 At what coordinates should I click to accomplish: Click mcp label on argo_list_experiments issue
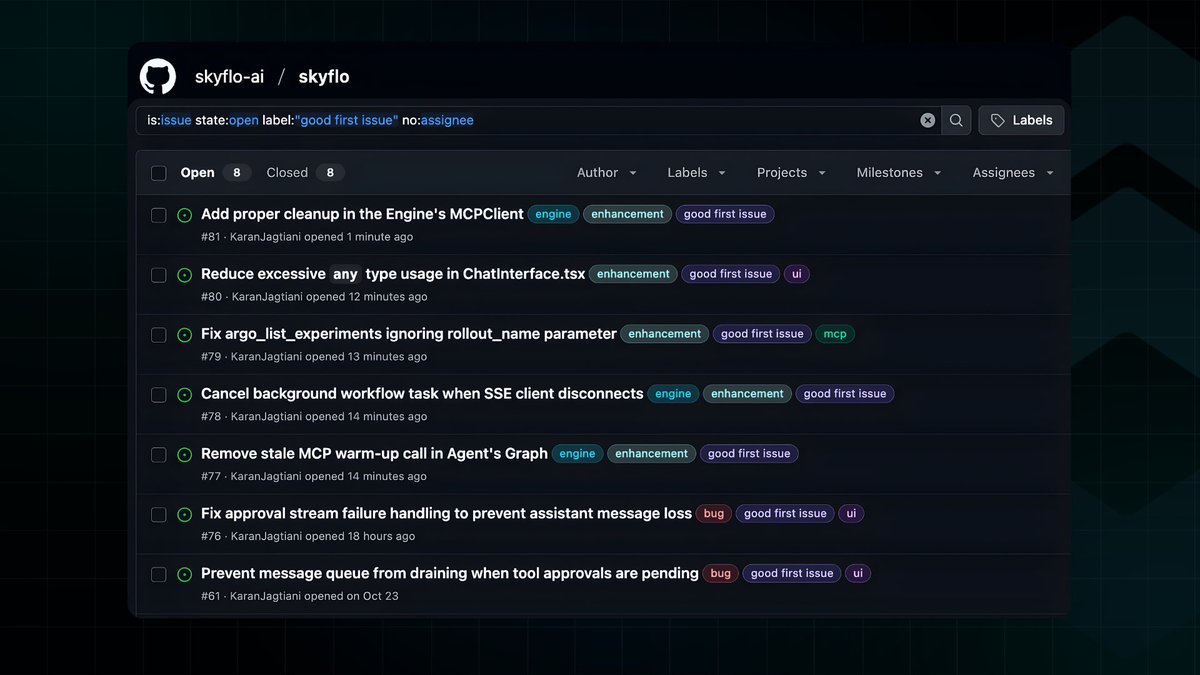835,334
